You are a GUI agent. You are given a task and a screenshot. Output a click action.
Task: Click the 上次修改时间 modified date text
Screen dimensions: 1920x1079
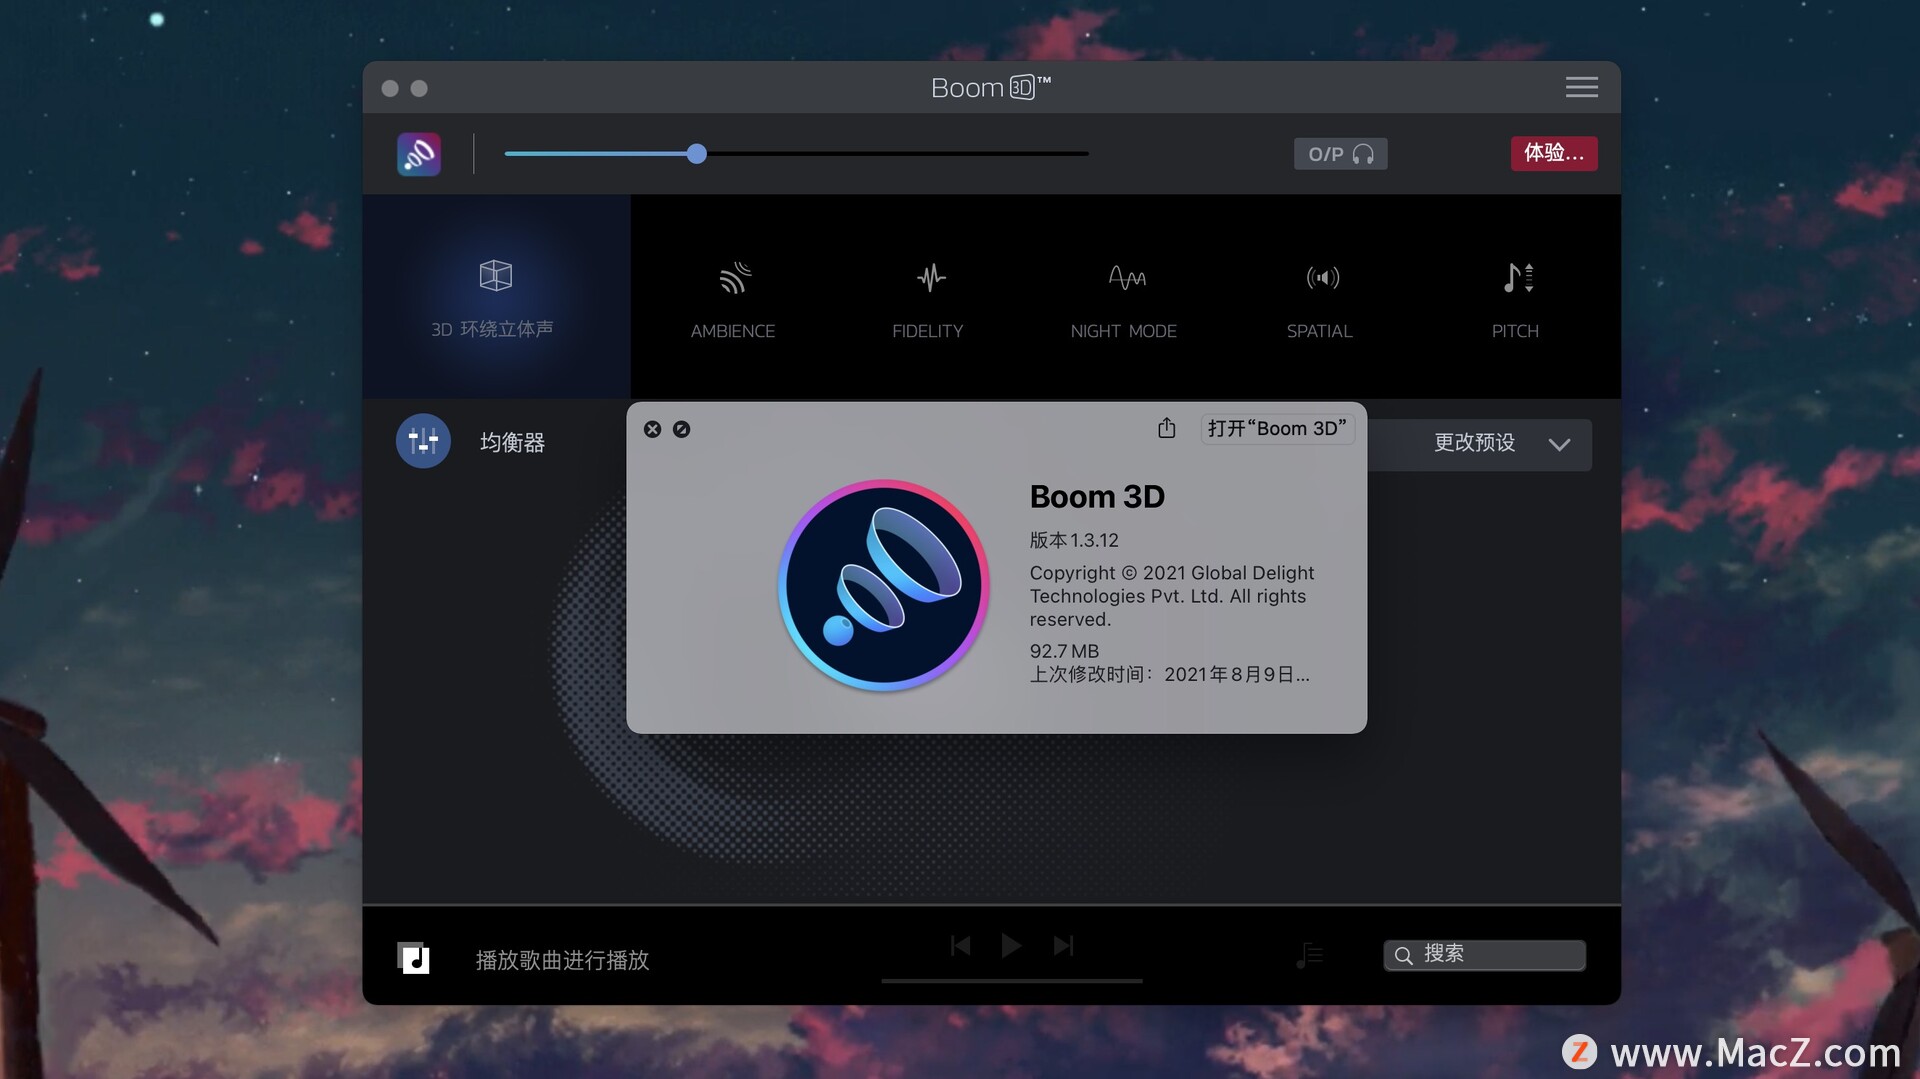[x=1169, y=675]
